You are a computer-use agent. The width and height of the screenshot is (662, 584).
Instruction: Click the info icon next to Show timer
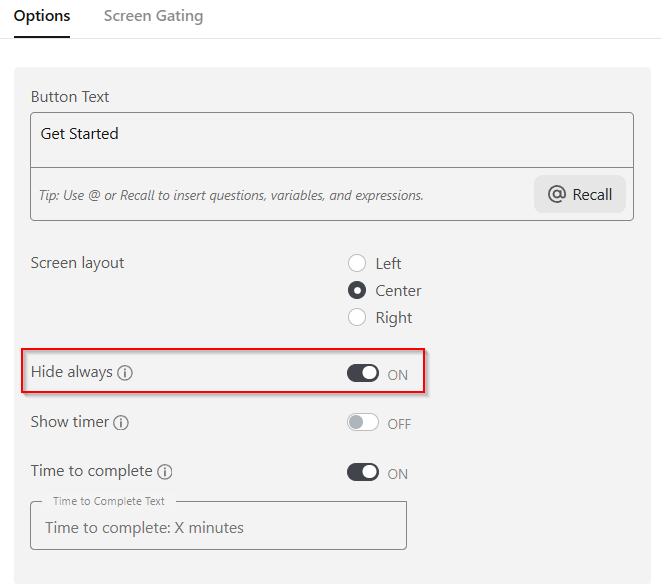coord(121,423)
